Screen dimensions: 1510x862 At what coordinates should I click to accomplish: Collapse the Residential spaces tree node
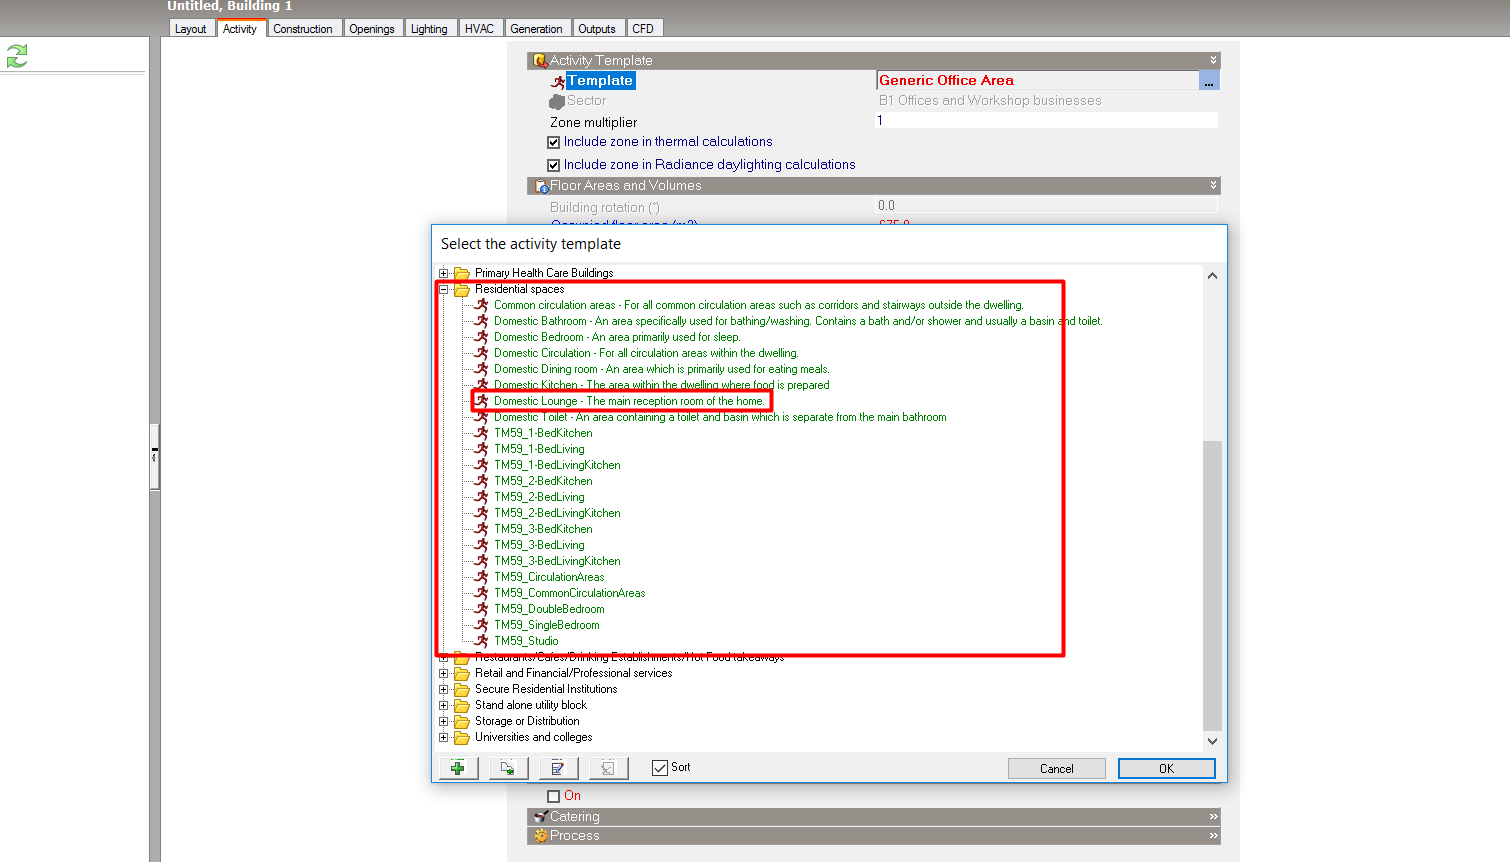coord(444,289)
